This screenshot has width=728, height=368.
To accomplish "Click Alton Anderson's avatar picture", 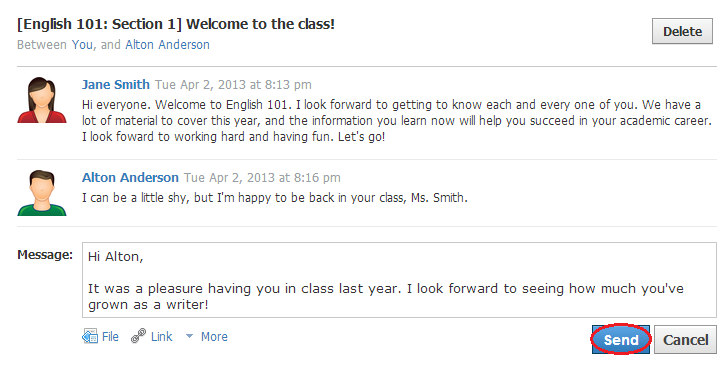I will coord(42,193).
